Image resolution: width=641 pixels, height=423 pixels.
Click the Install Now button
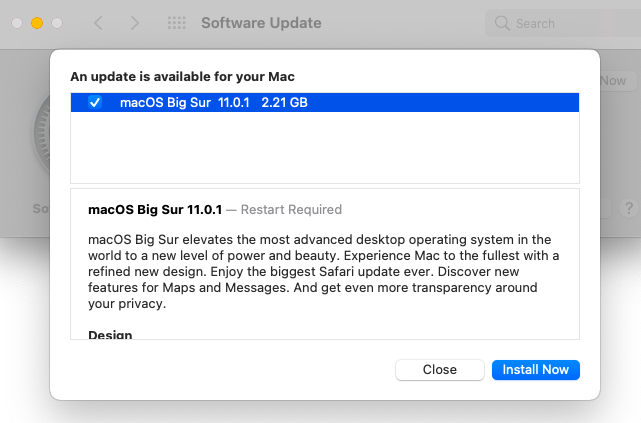click(x=536, y=369)
